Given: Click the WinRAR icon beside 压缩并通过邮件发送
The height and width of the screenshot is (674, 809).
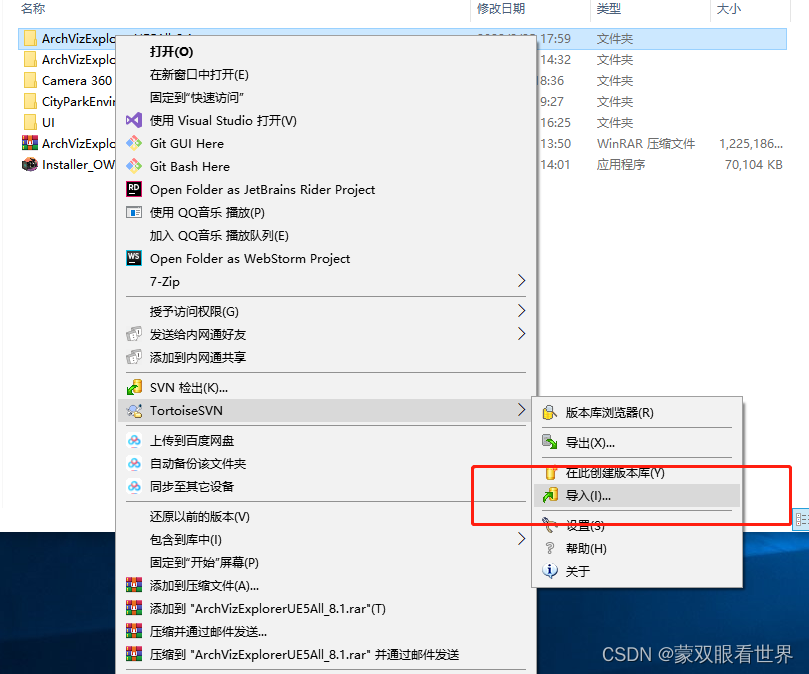Looking at the screenshot, I should tap(134, 631).
